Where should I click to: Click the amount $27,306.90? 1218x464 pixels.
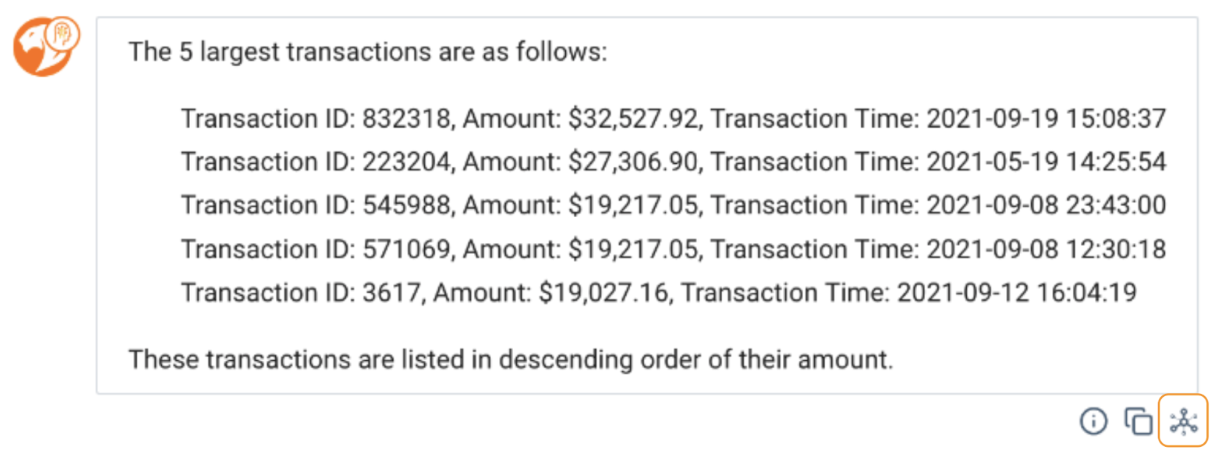click(632, 162)
